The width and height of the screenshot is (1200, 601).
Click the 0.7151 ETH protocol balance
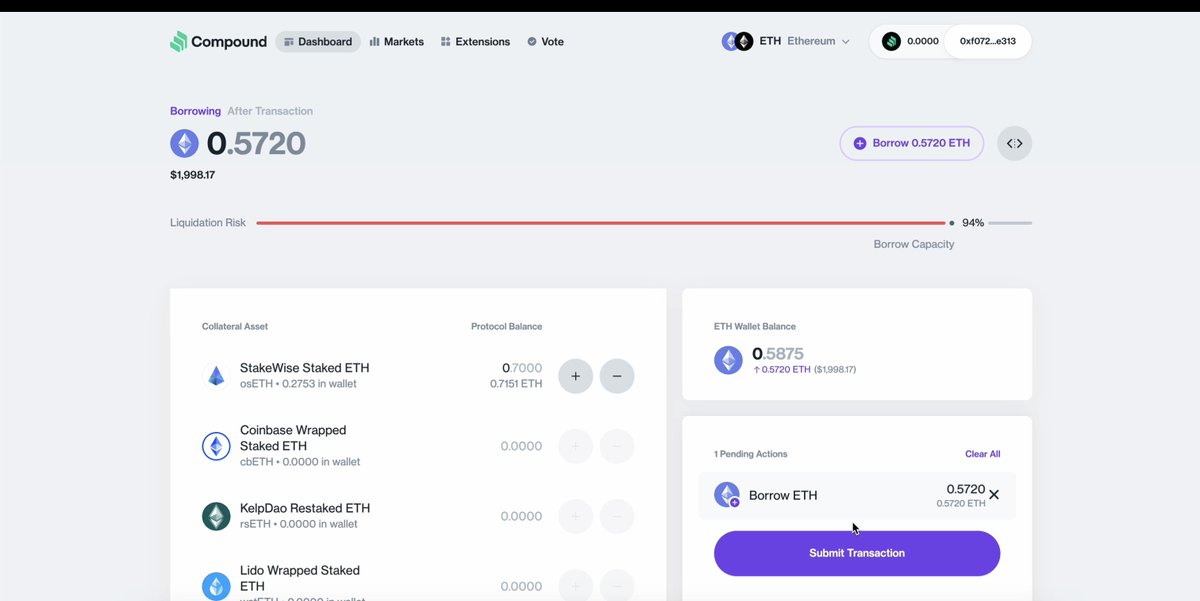(516, 384)
